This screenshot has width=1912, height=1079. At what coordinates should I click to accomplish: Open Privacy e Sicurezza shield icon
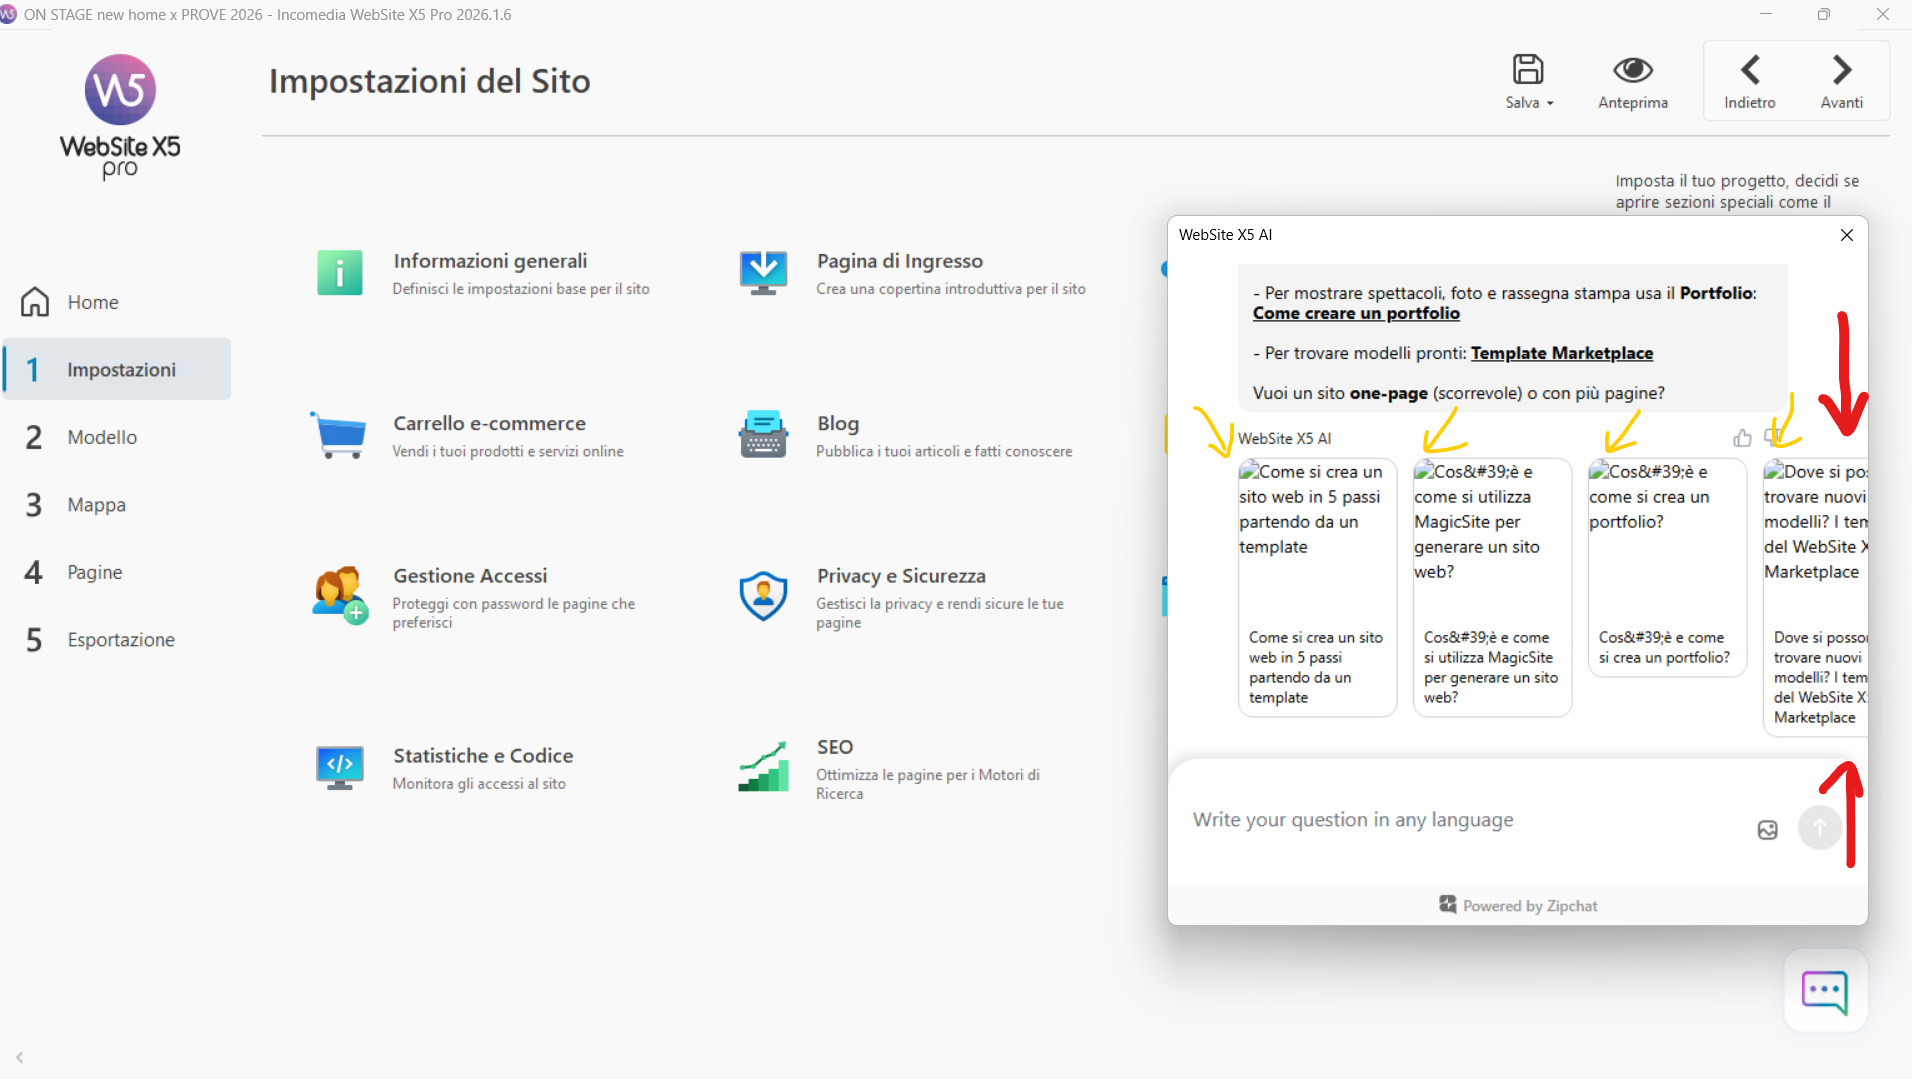tap(763, 596)
